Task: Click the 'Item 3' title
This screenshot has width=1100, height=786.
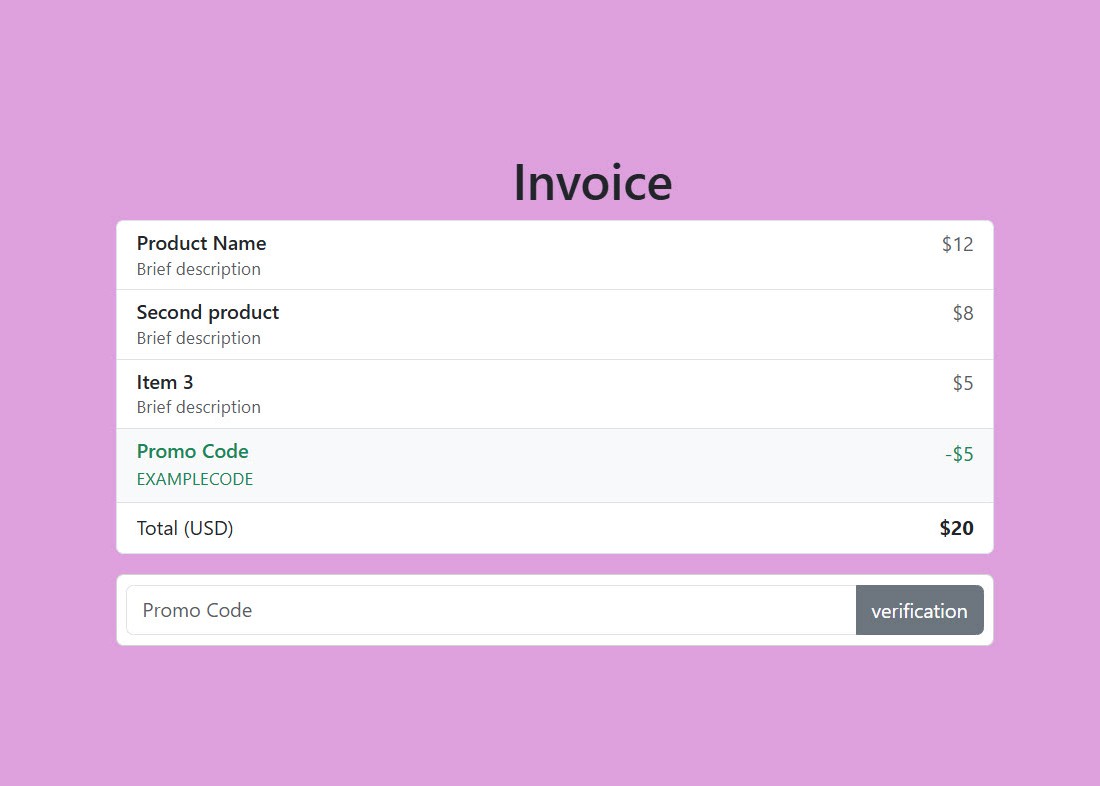Action: click(165, 382)
